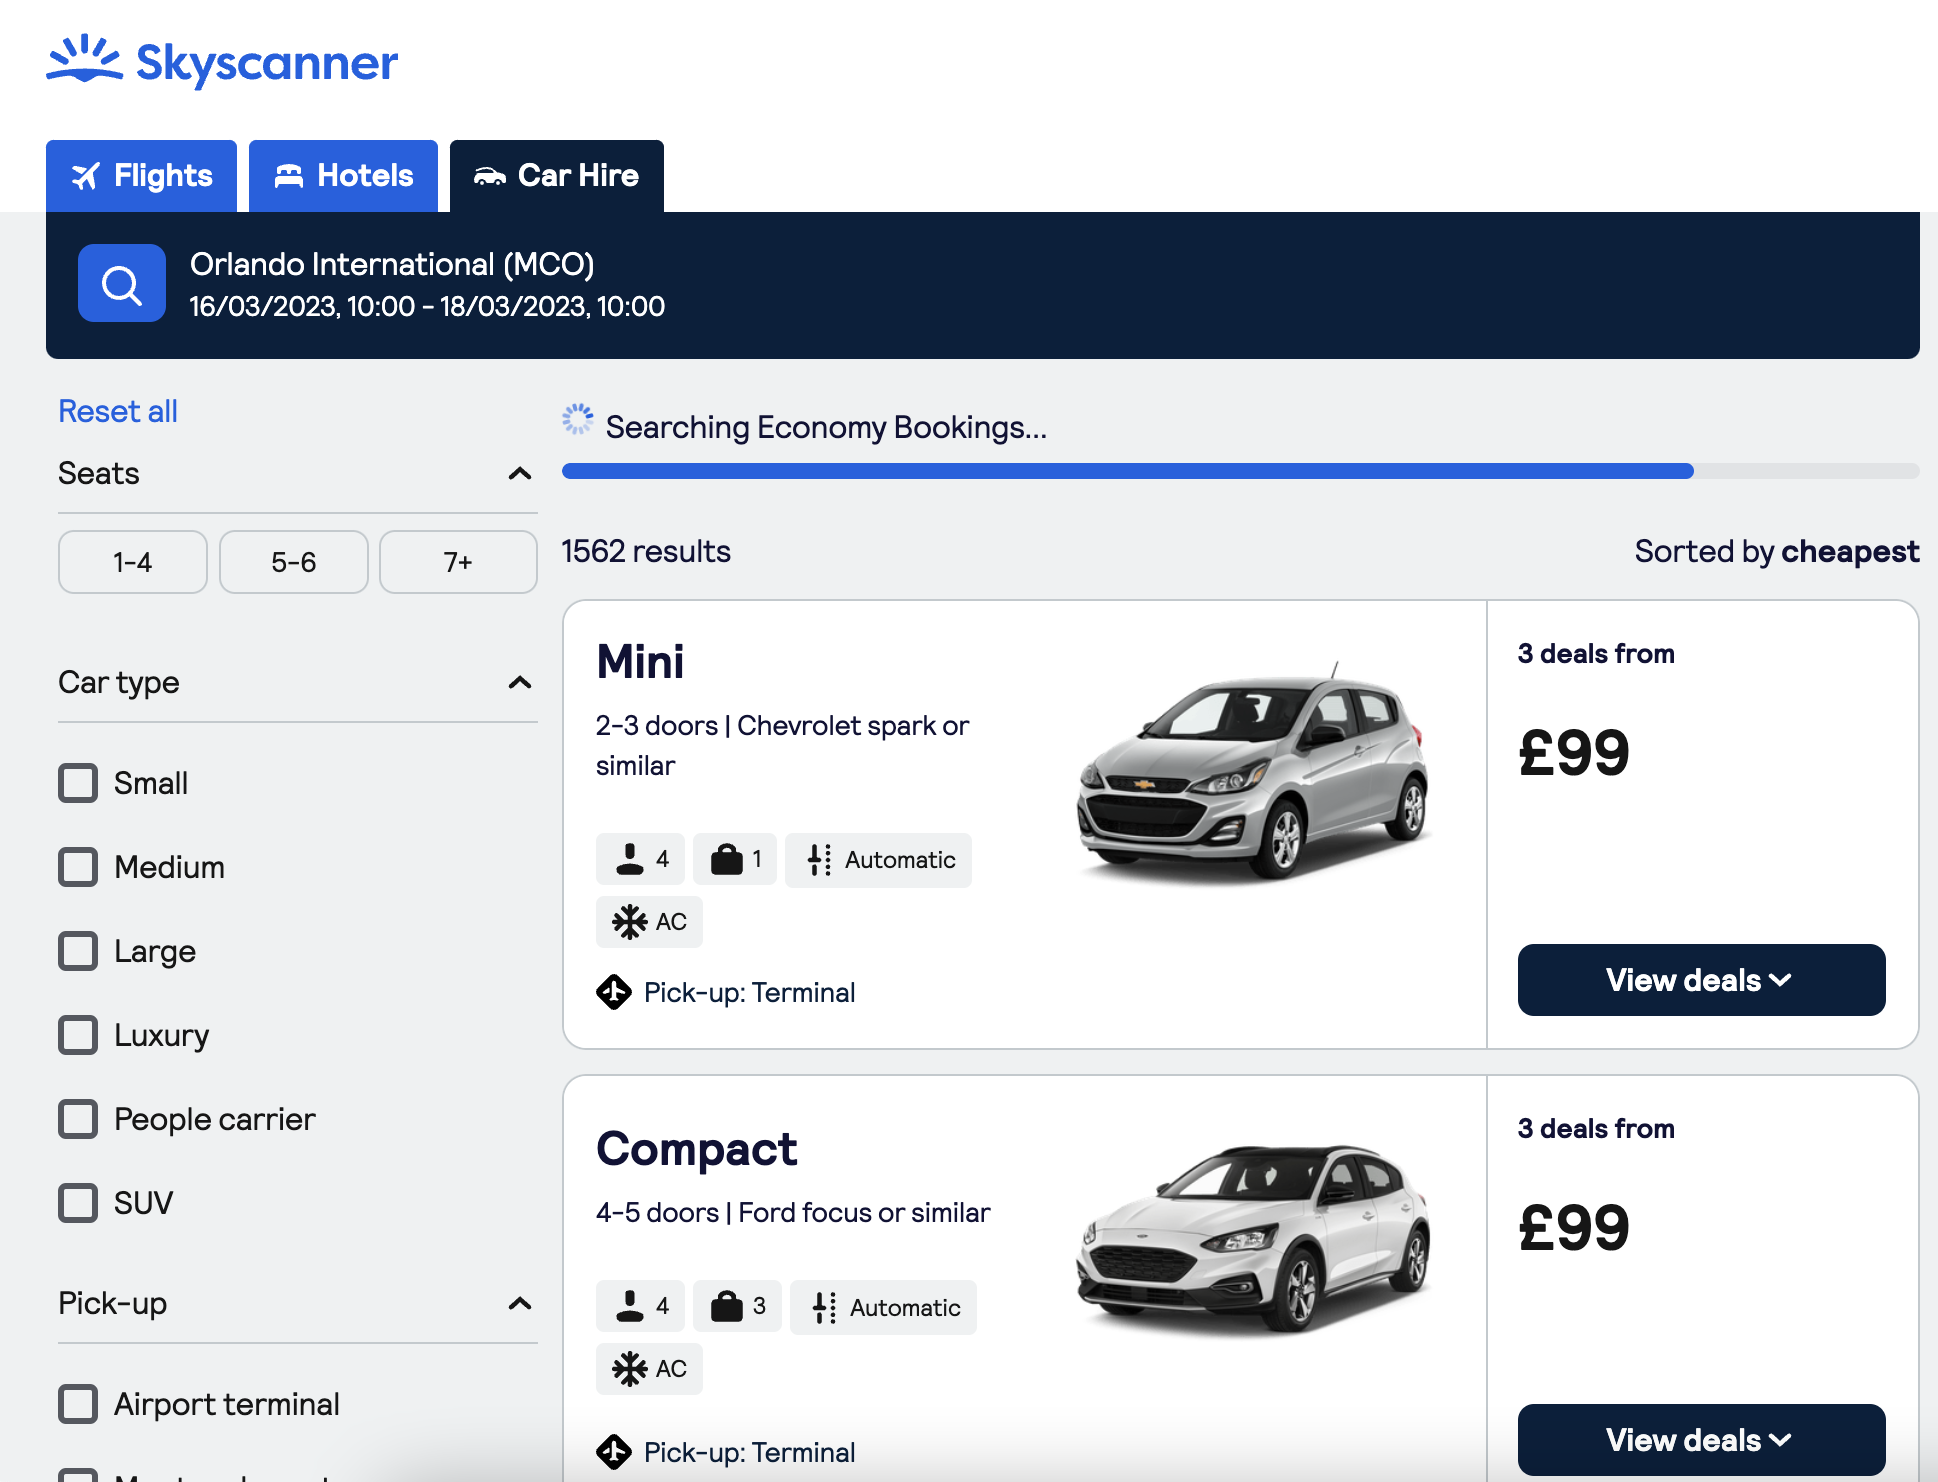Click the seats icon on Mini card
This screenshot has width=1938, height=1482.
(x=630, y=859)
